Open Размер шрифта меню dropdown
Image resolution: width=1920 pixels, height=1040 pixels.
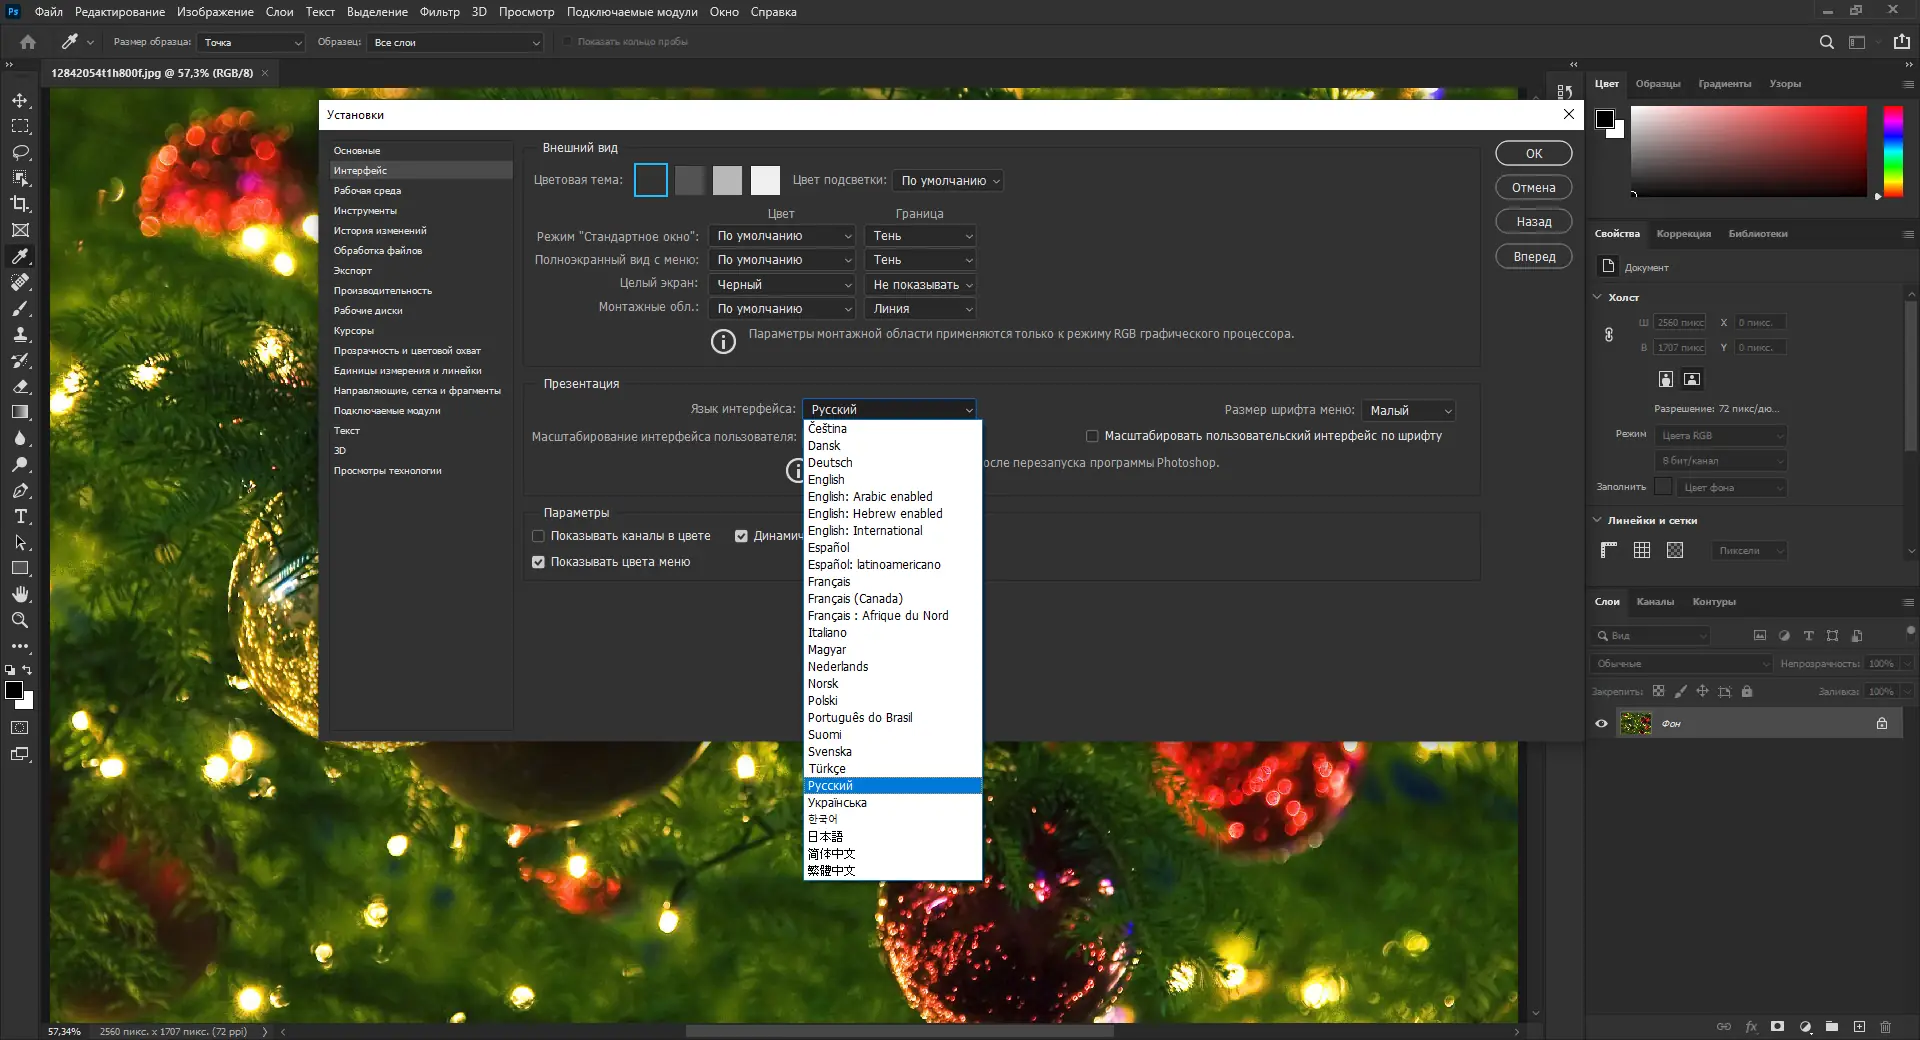[x=1409, y=411]
